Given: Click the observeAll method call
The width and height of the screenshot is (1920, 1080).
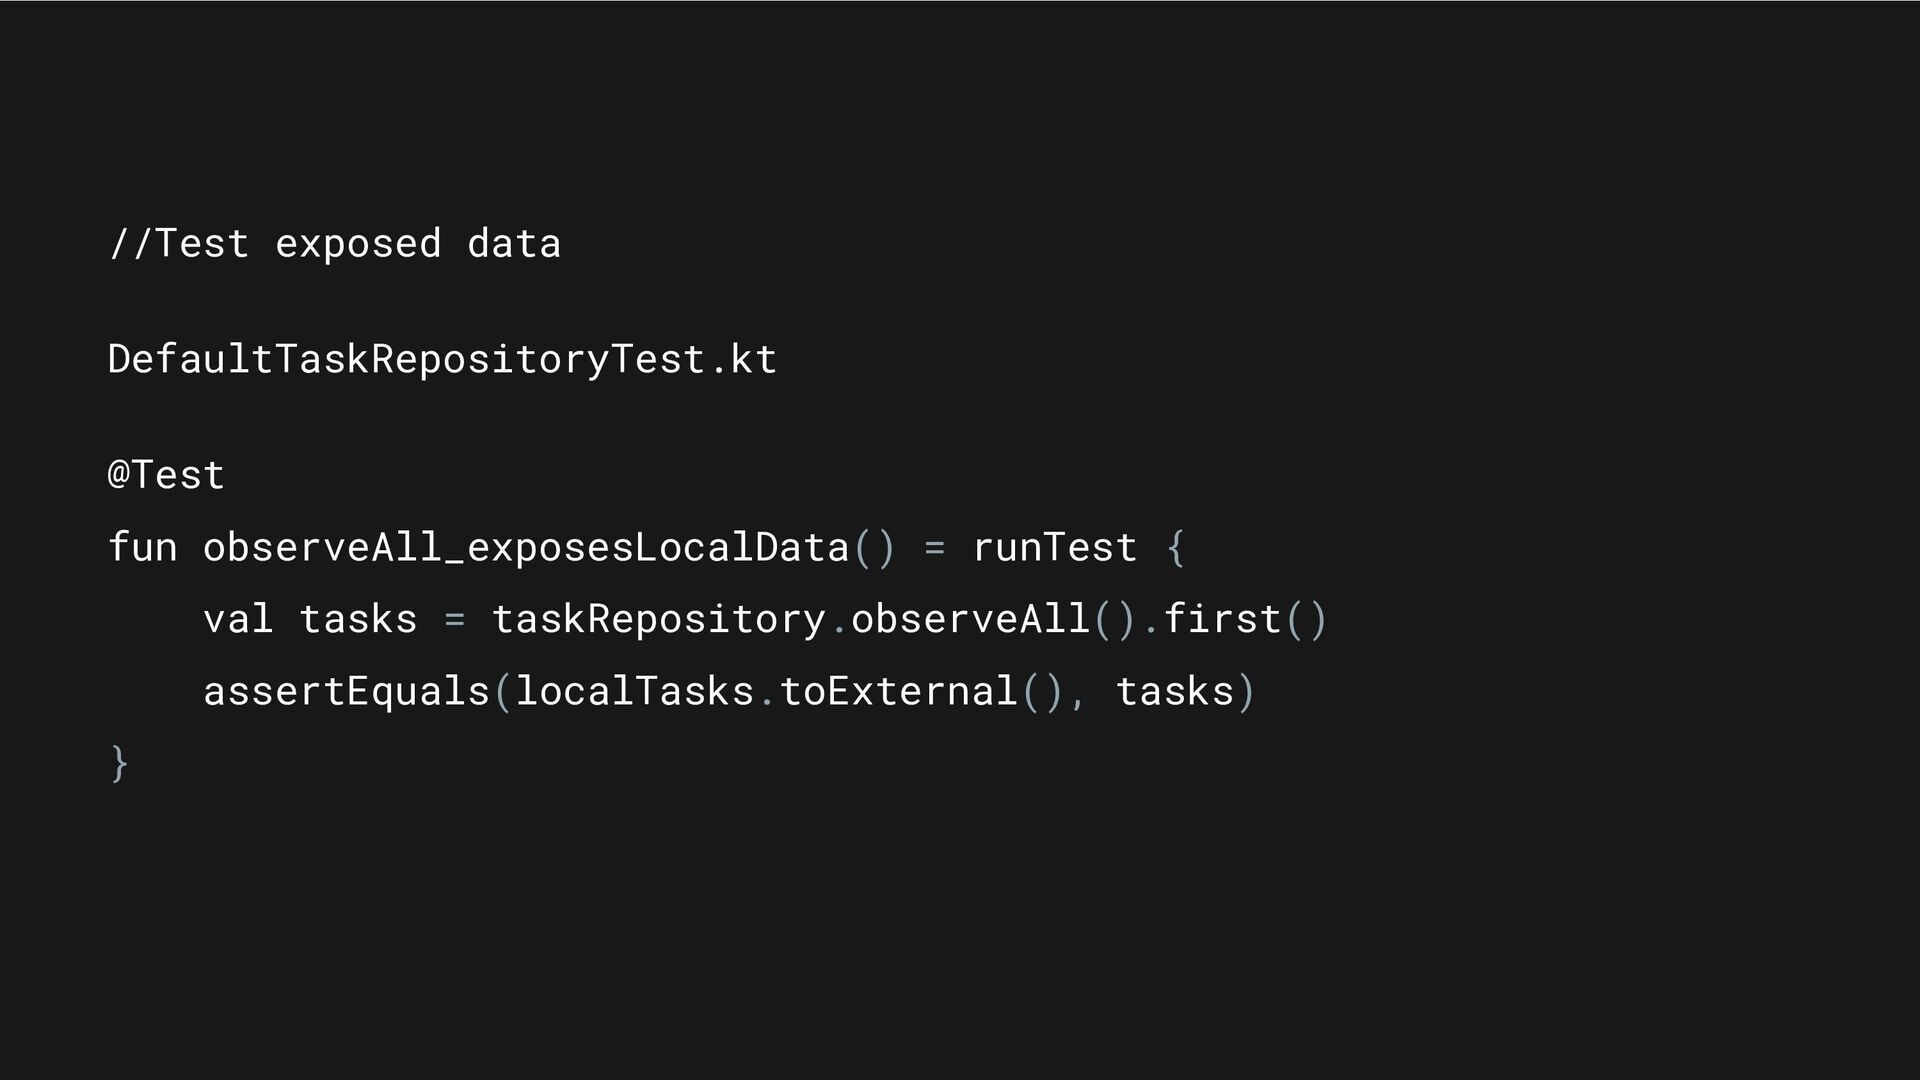Looking at the screenshot, I should coord(970,619).
